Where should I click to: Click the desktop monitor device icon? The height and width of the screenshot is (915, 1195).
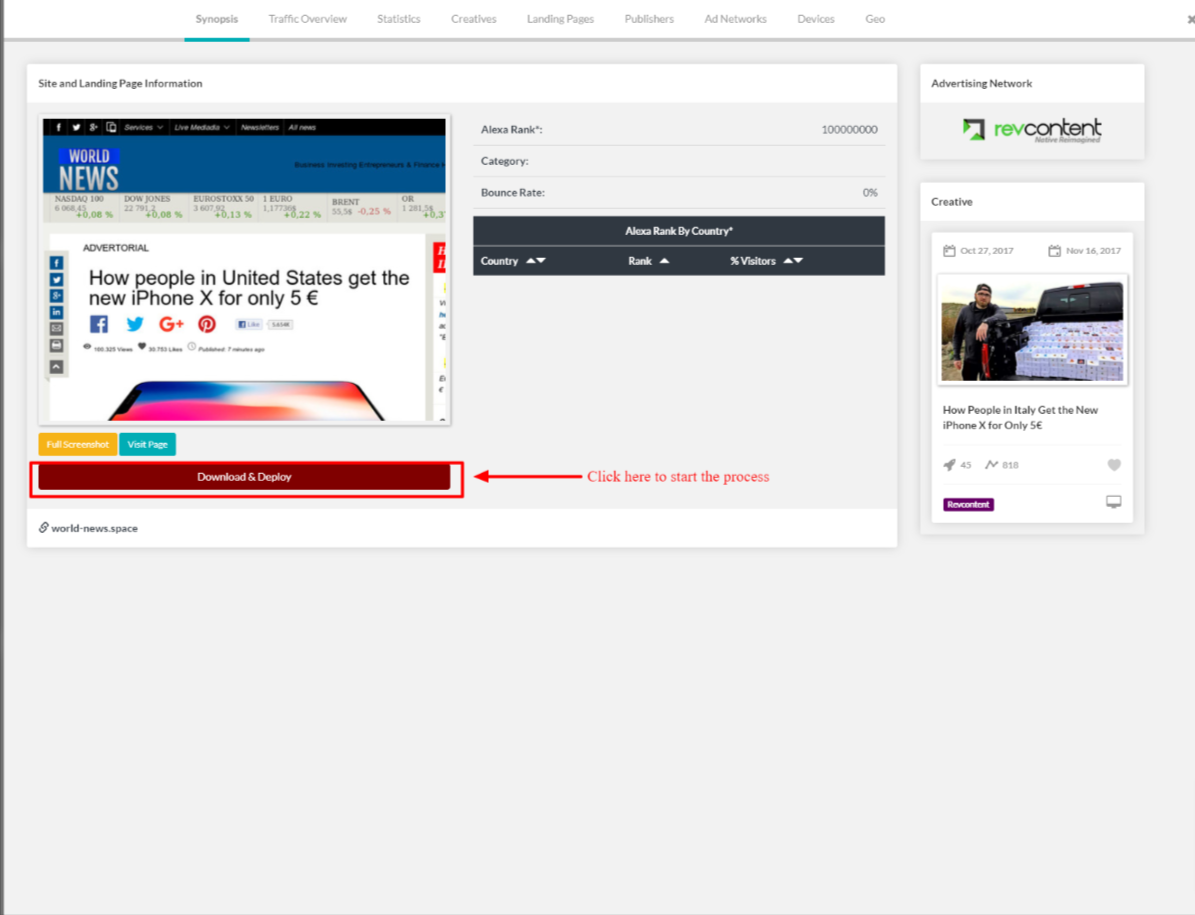click(x=1113, y=501)
